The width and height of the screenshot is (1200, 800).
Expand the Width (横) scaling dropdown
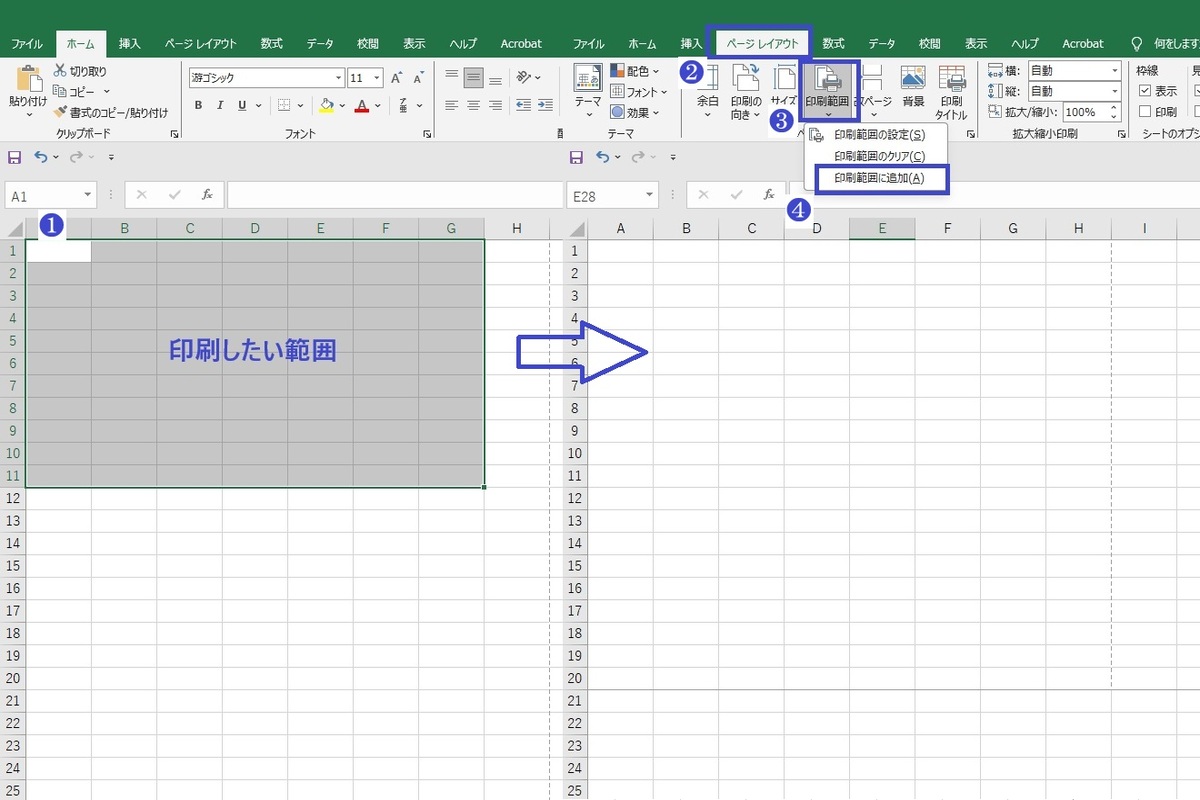[1114, 71]
